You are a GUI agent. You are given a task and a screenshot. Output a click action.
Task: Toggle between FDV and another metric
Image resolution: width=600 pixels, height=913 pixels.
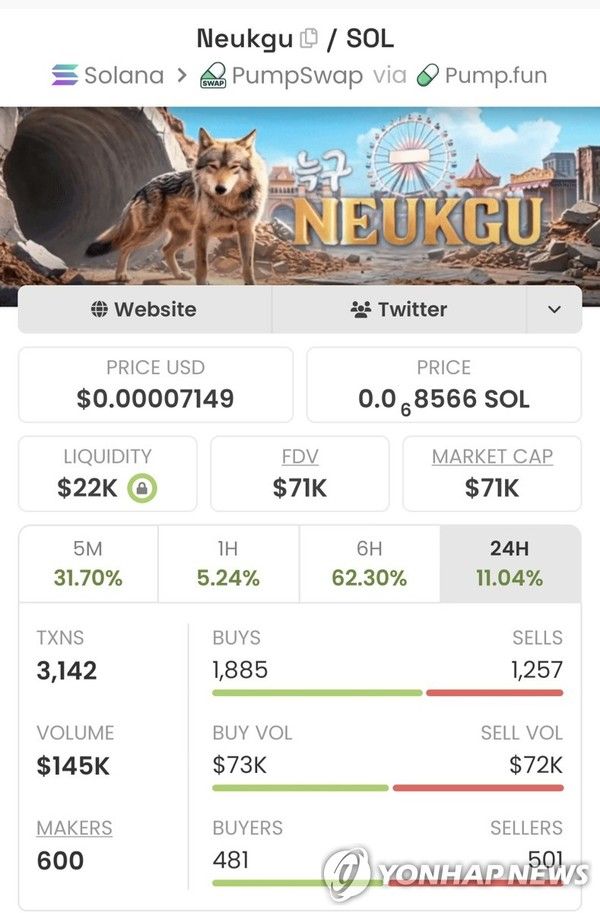coord(300,457)
